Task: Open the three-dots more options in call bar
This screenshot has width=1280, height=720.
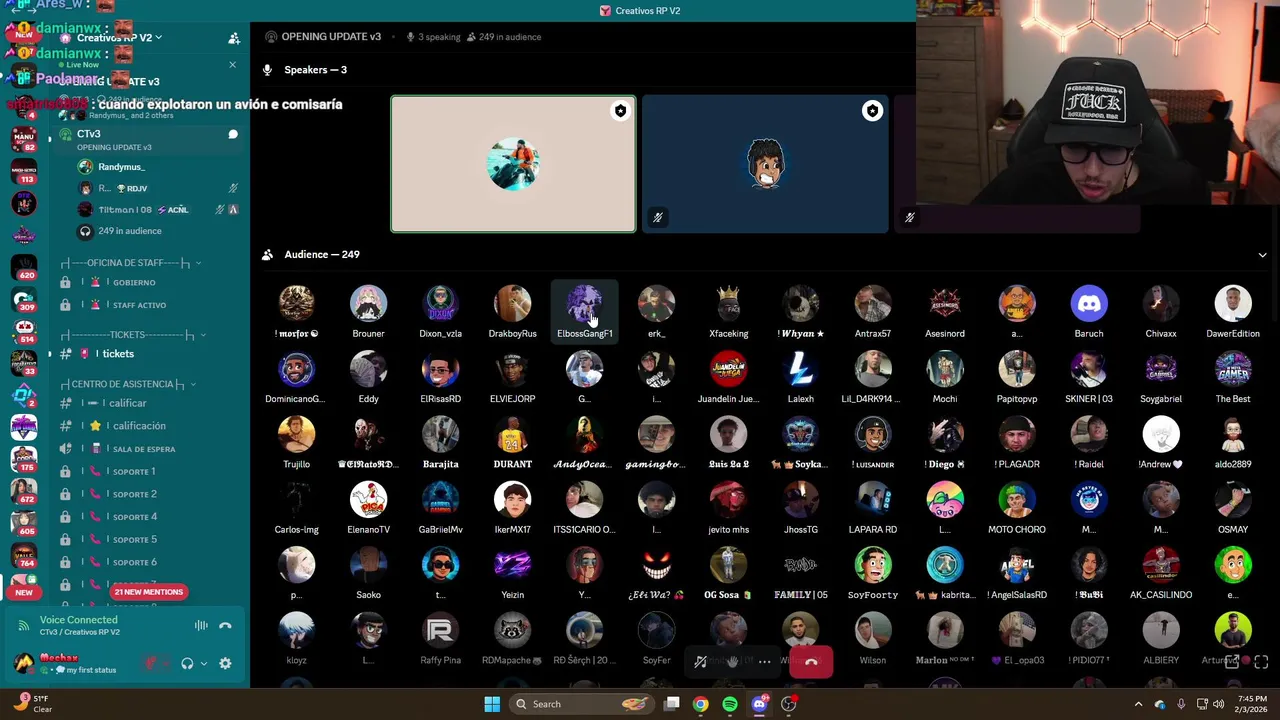Action: tap(764, 662)
